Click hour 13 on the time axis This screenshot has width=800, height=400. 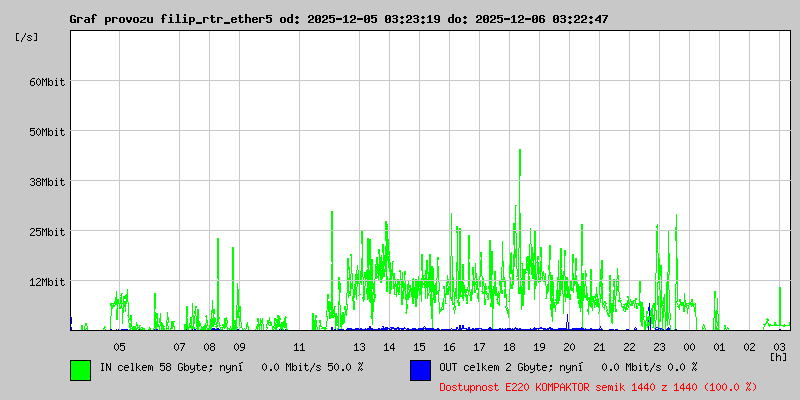pos(359,346)
